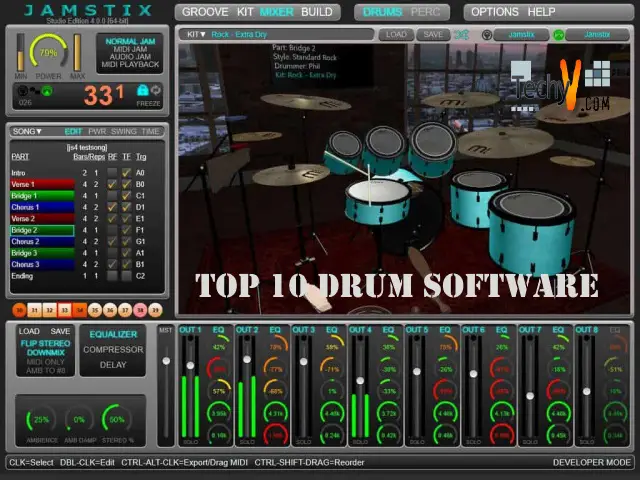
Task: Click the loop arrows icon above FREEZE
Action: coord(156,90)
